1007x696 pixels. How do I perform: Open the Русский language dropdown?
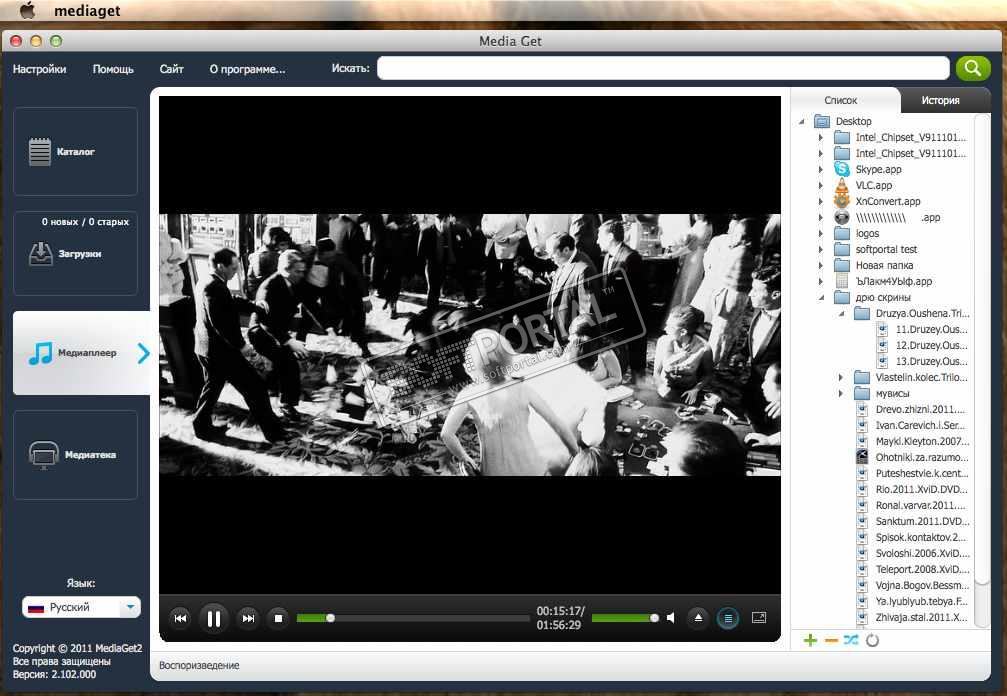[x=82, y=607]
